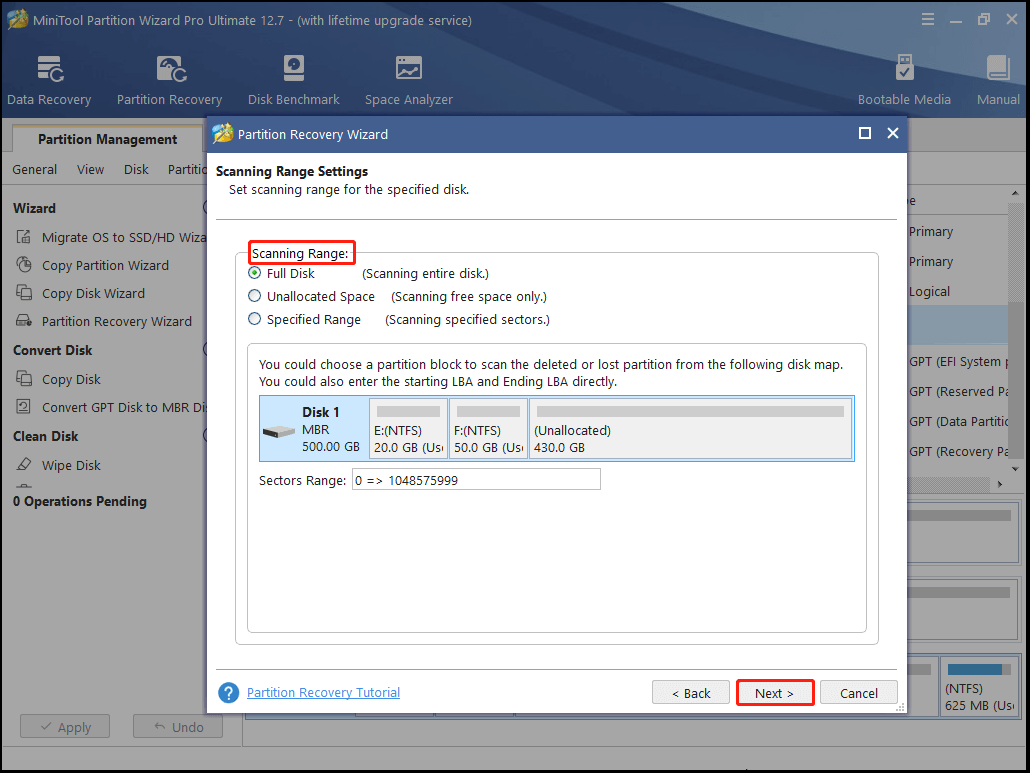Launch Partition Recovery from toolbar

(169, 80)
